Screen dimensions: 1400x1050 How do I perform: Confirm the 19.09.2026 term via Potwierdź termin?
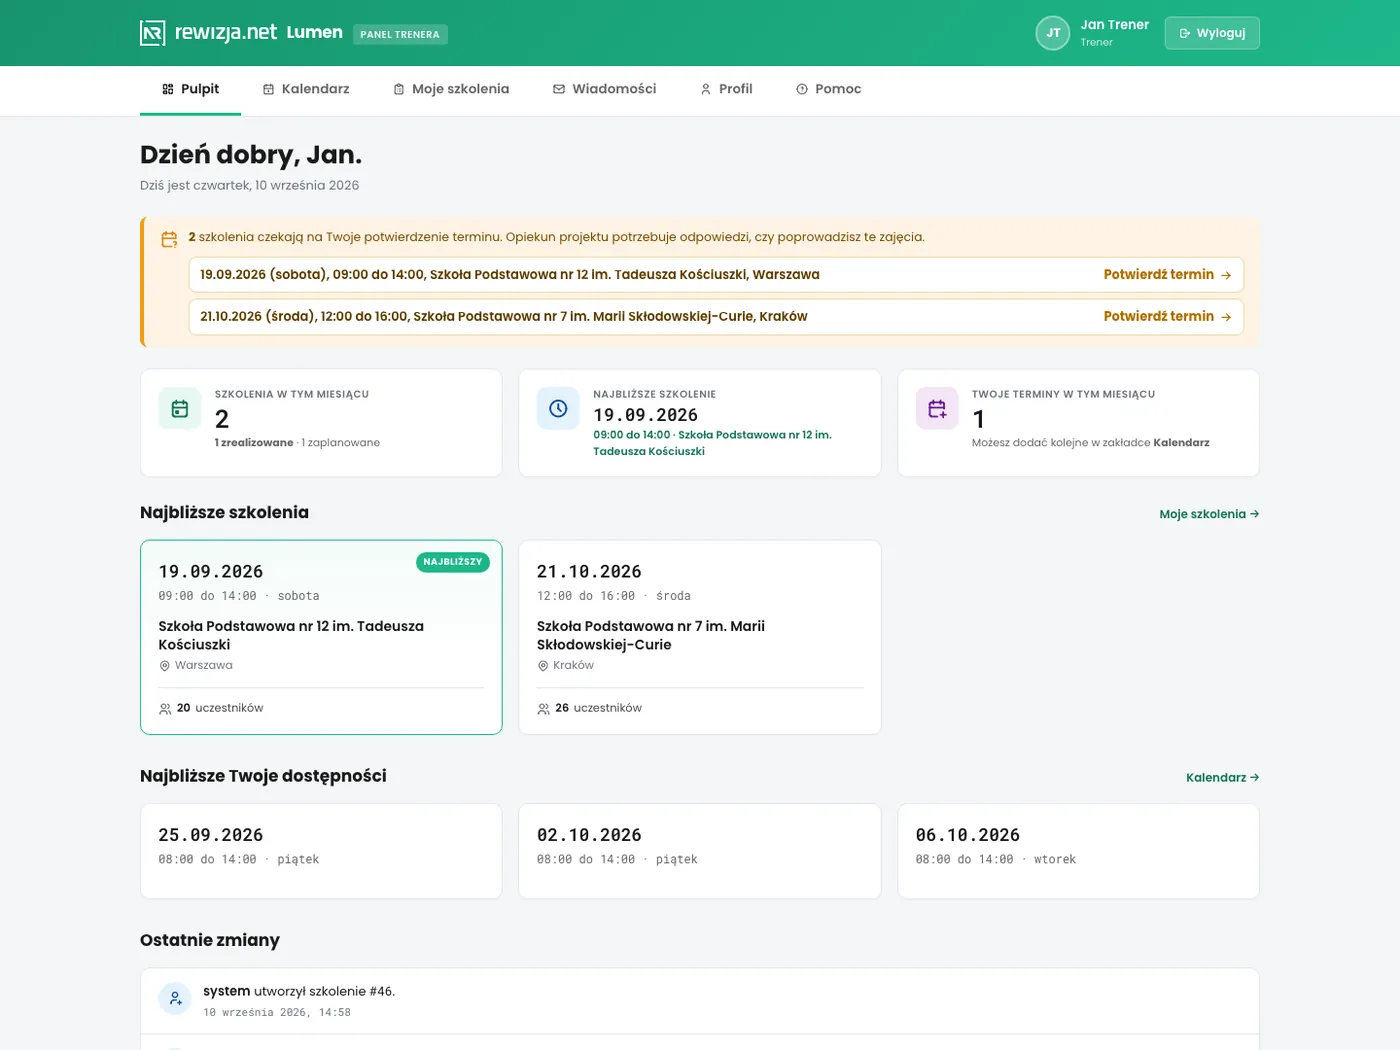[x=1167, y=275]
